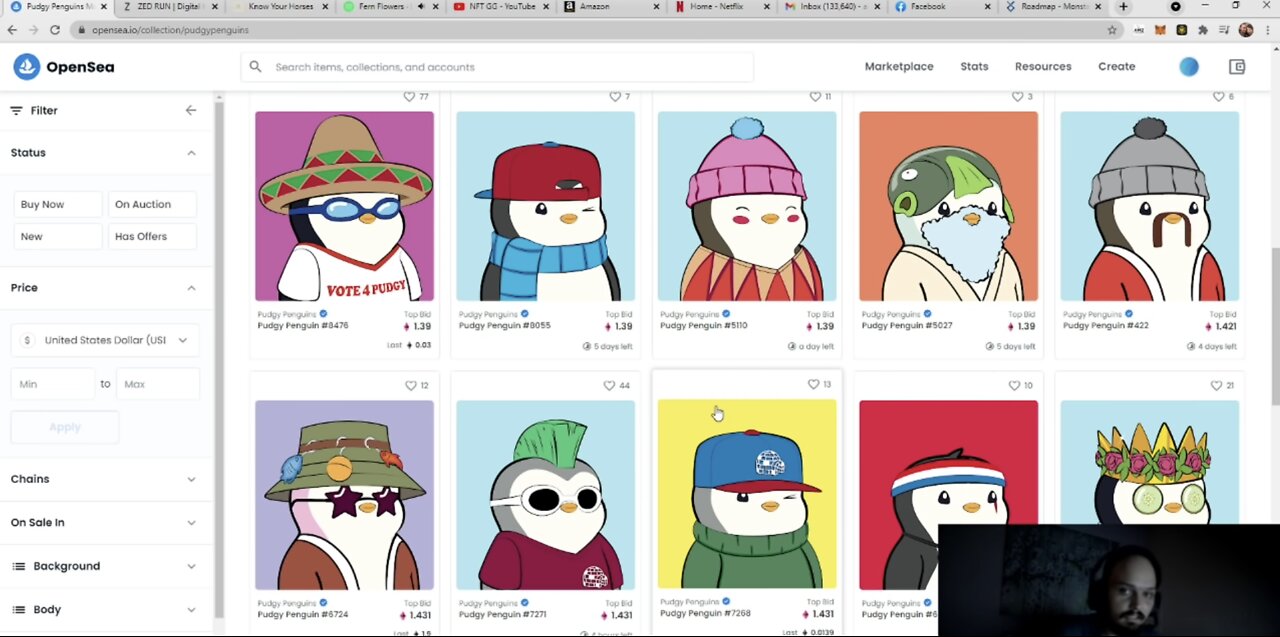
Task: Click the search magnifier icon
Action: pyautogui.click(x=255, y=67)
